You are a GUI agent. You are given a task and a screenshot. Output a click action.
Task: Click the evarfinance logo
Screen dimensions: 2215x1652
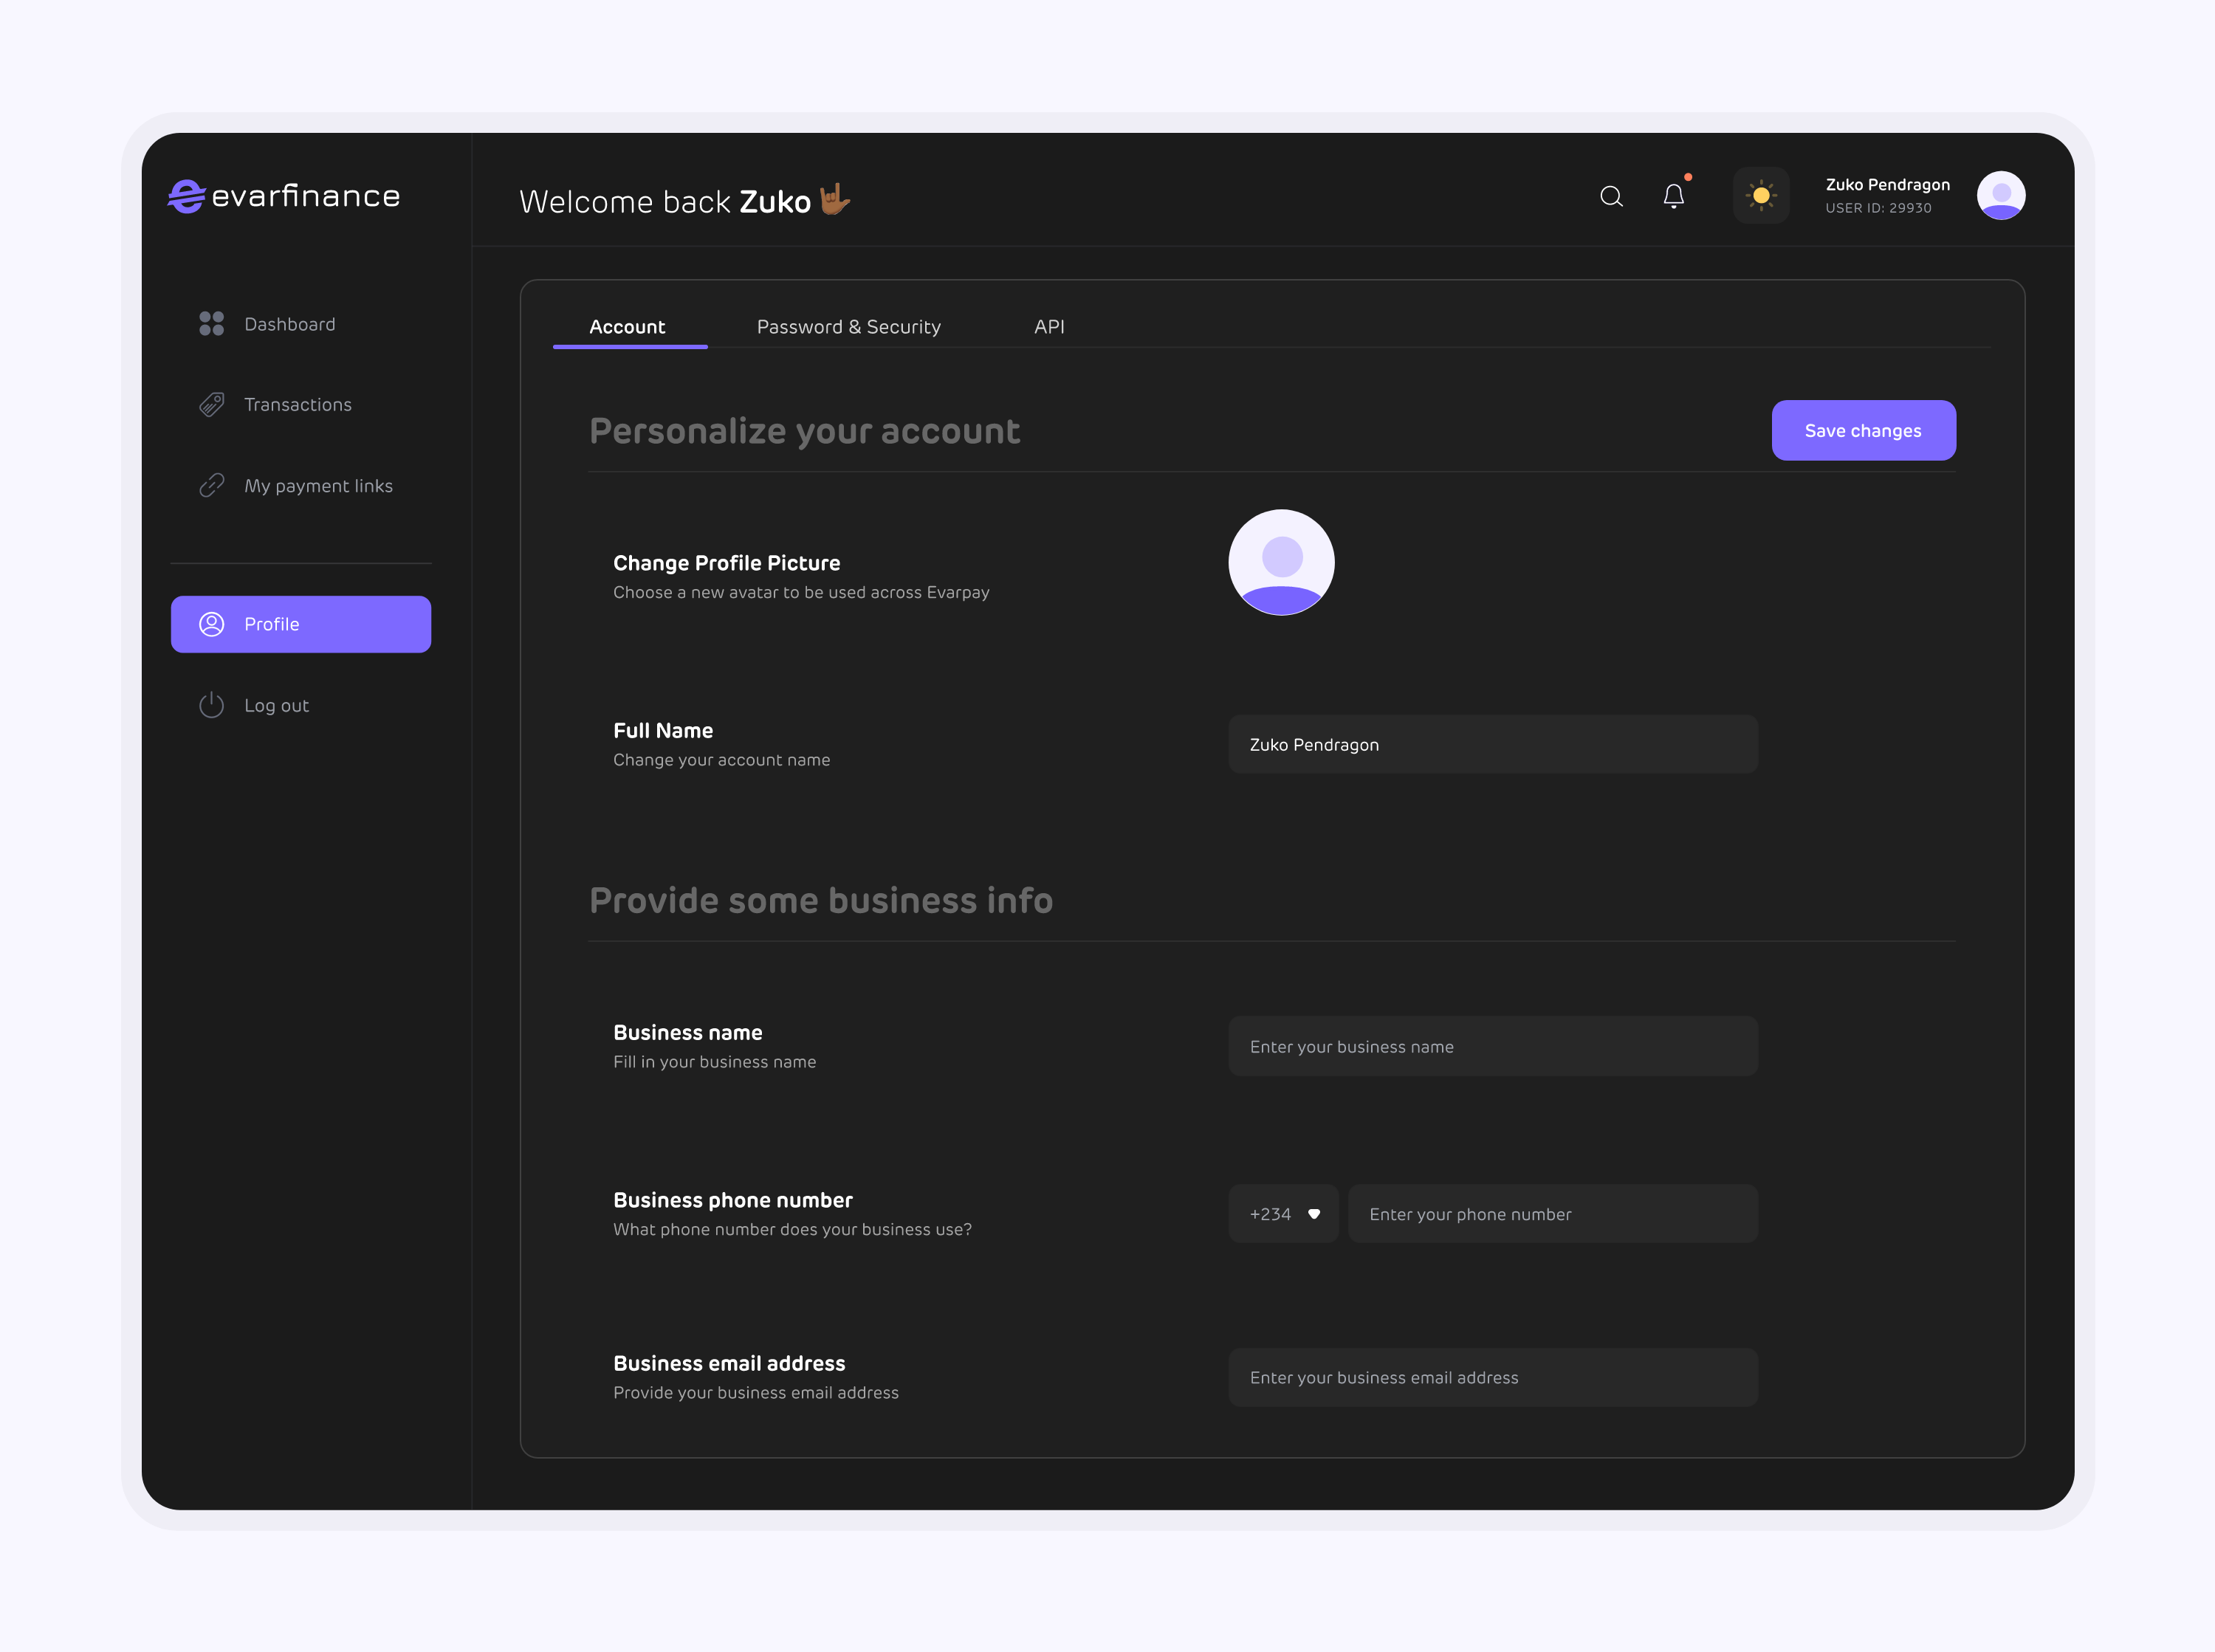coord(284,196)
